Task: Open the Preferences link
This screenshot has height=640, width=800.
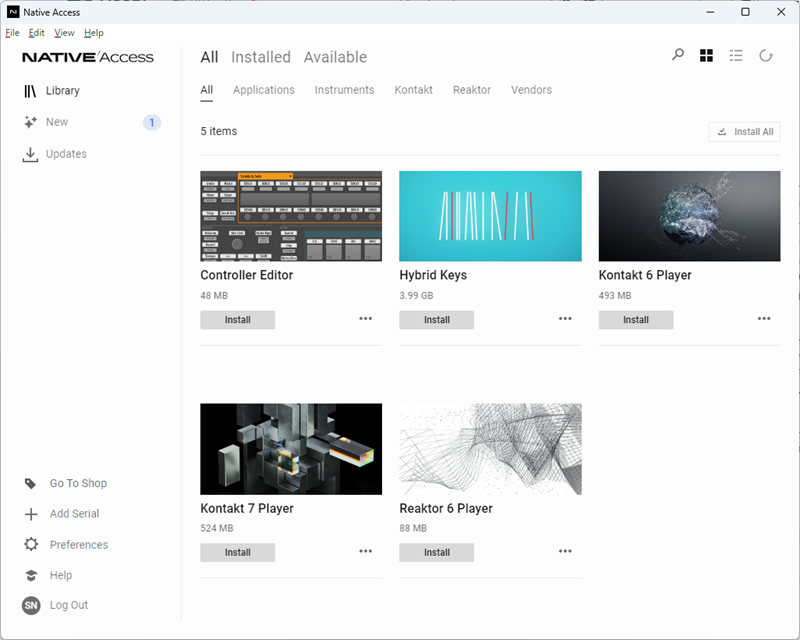Action: tap(79, 545)
